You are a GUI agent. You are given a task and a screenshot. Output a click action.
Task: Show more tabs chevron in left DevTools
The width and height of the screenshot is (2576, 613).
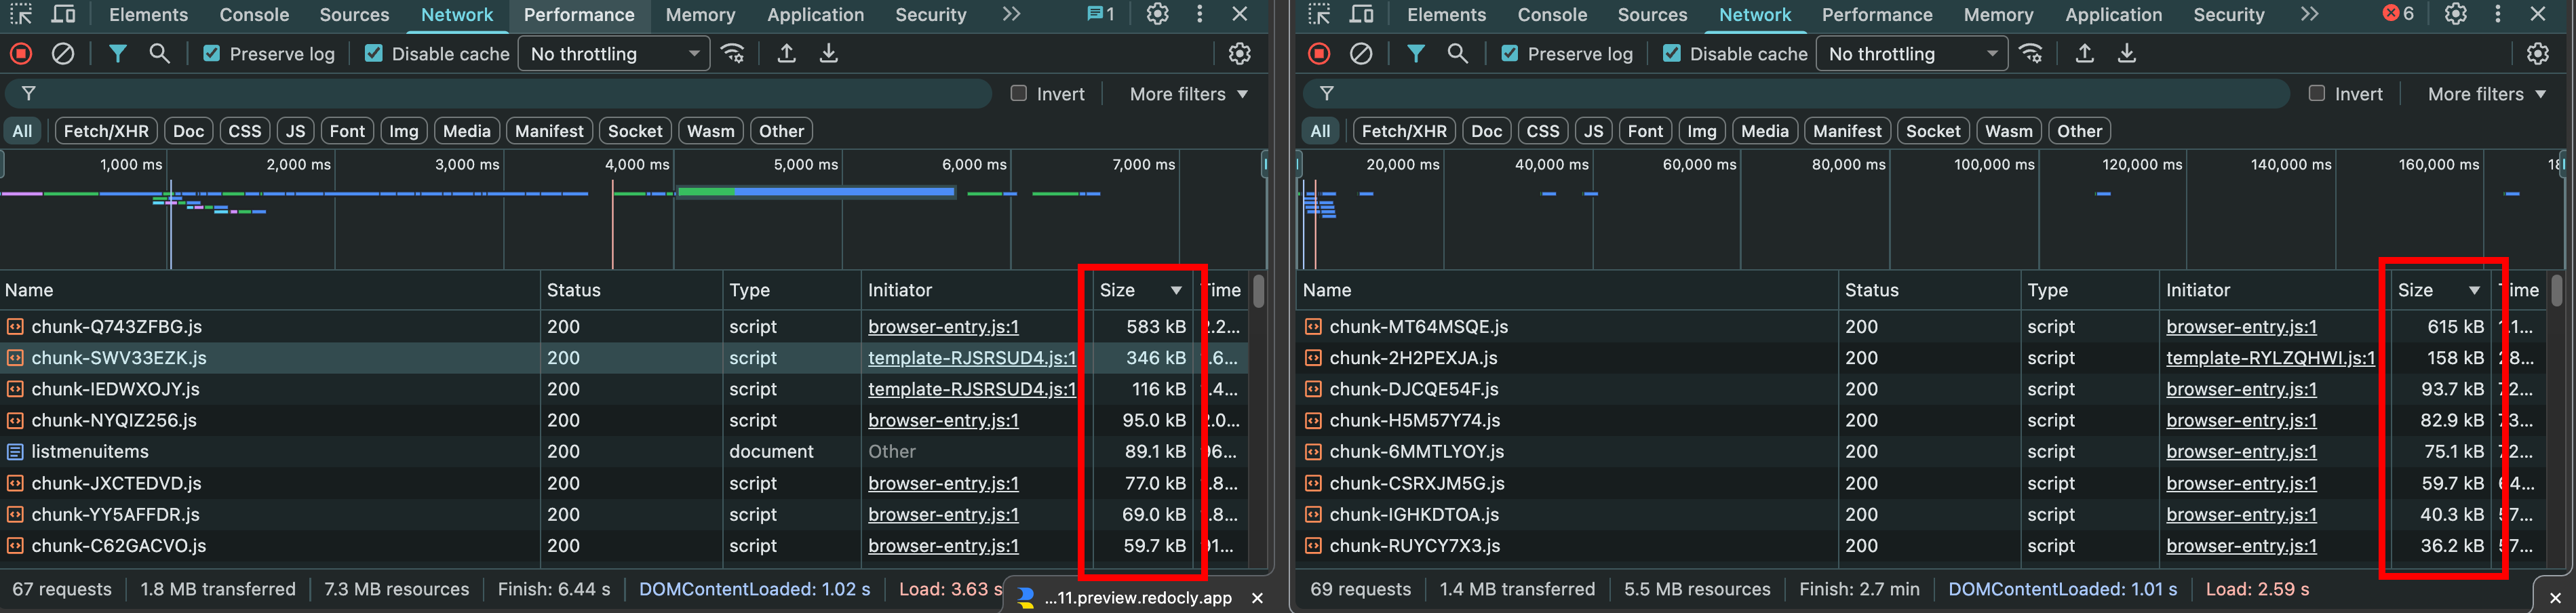coord(1011,14)
